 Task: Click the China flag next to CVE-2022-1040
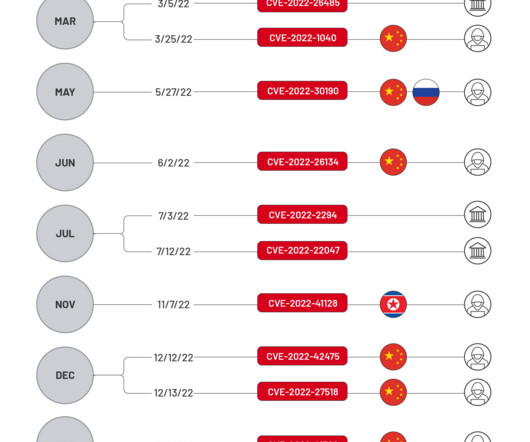point(393,39)
